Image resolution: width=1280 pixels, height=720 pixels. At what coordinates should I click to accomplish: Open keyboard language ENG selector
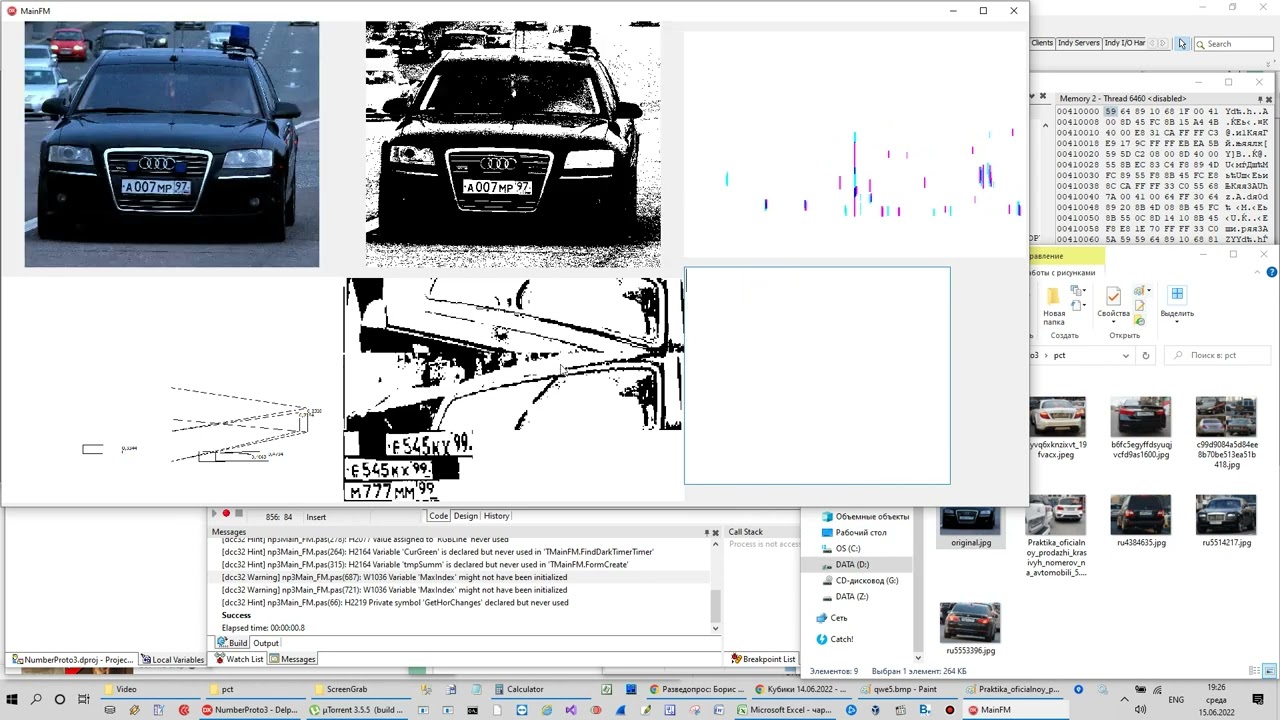(x=1176, y=700)
